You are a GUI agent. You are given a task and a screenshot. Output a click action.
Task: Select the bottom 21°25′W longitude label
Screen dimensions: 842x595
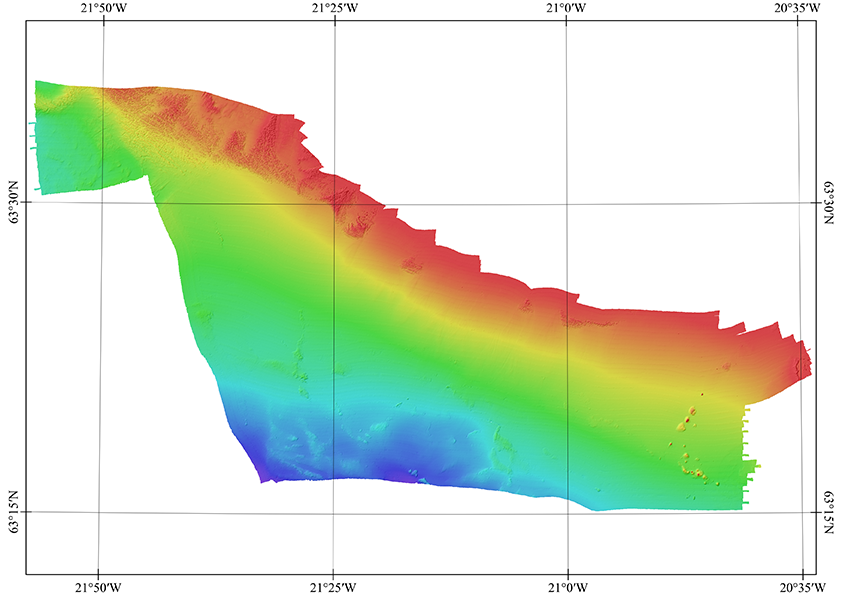tap(334, 586)
